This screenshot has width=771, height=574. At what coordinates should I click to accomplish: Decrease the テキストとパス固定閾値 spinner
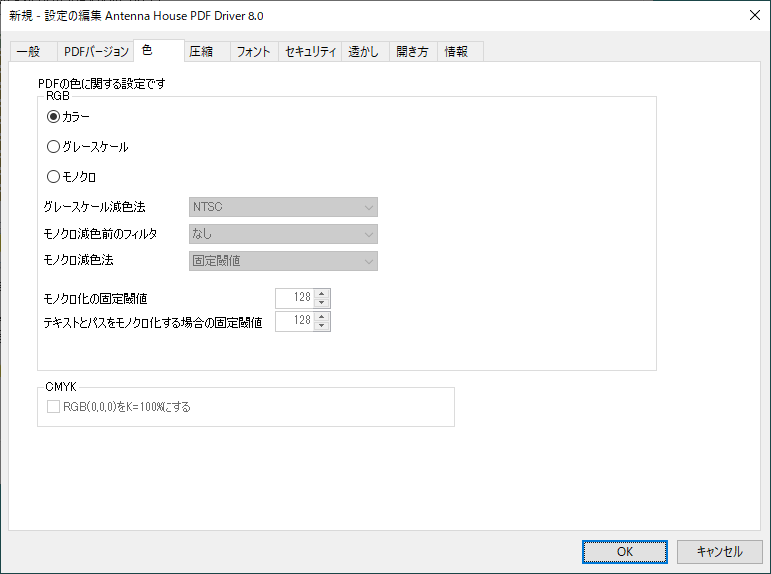pos(322,326)
